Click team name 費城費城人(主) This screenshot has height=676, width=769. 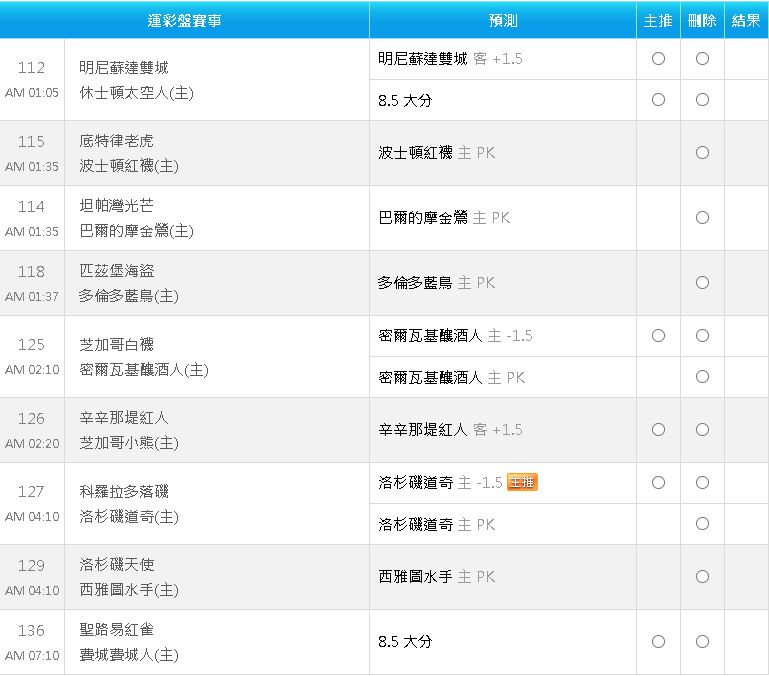tap(129, 655)
